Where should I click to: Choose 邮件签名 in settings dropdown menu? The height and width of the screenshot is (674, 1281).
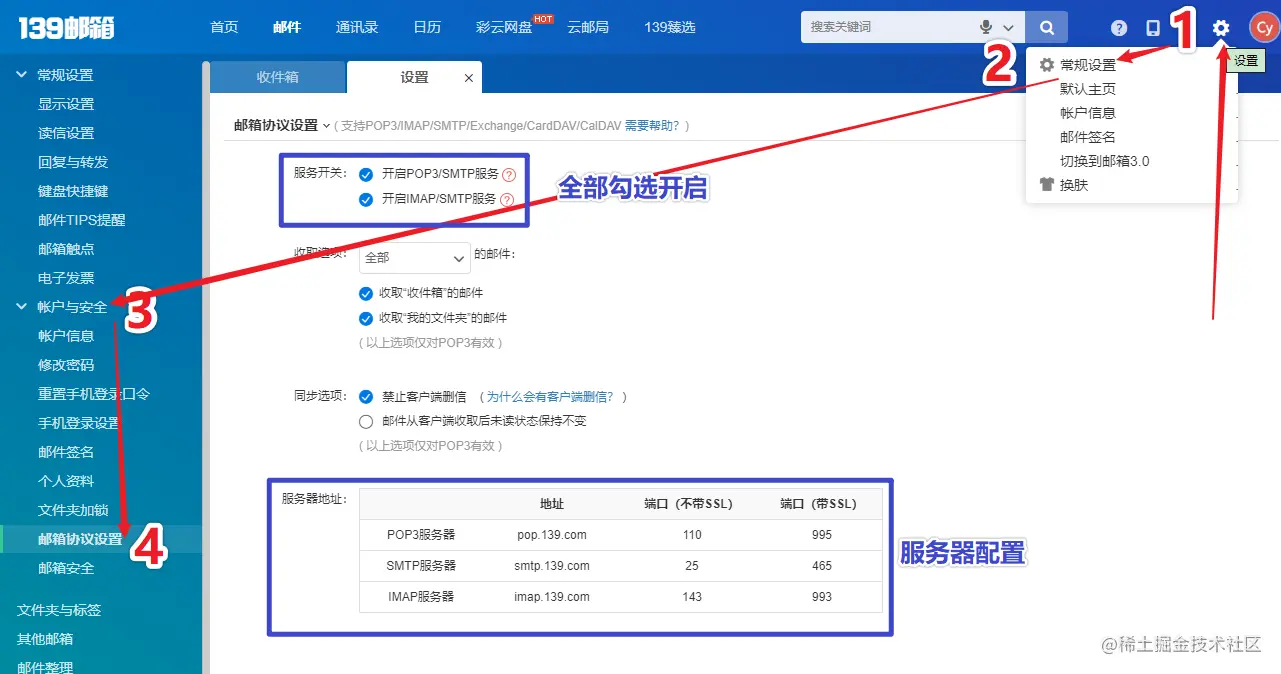click(1088, 137)
